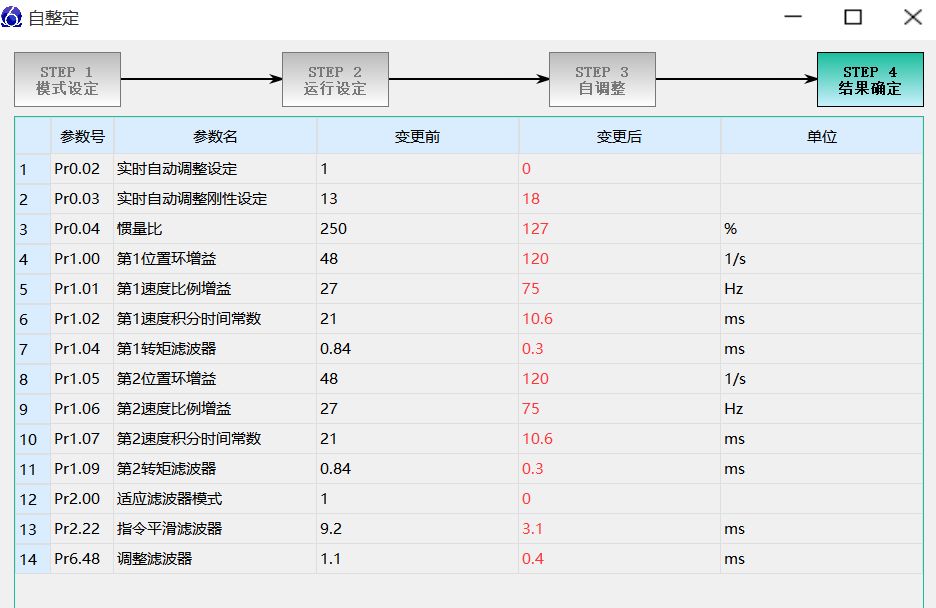Go to STEP 2 运行设定
Screen dimensions: 936x608
(x=335, y=80)
